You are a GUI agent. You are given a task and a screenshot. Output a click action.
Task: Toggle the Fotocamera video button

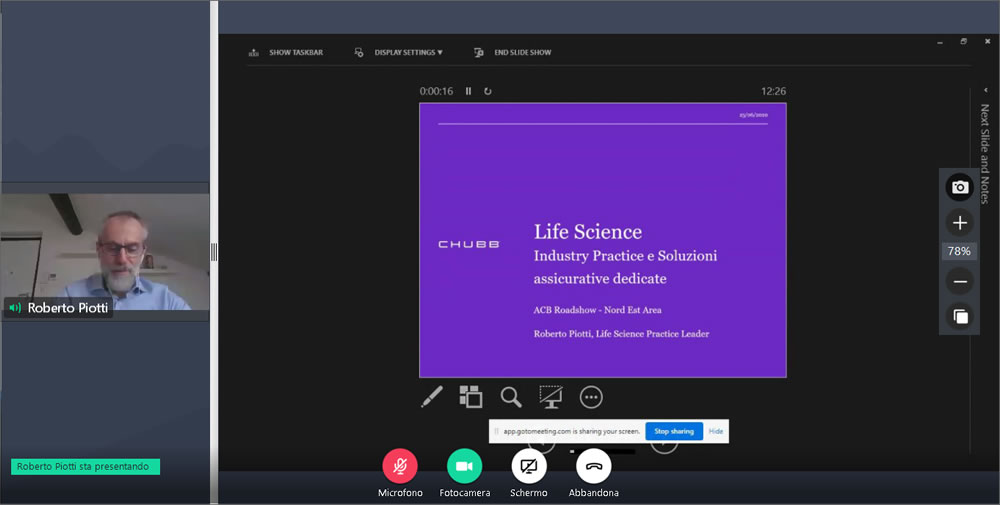[x=464, y=466]
